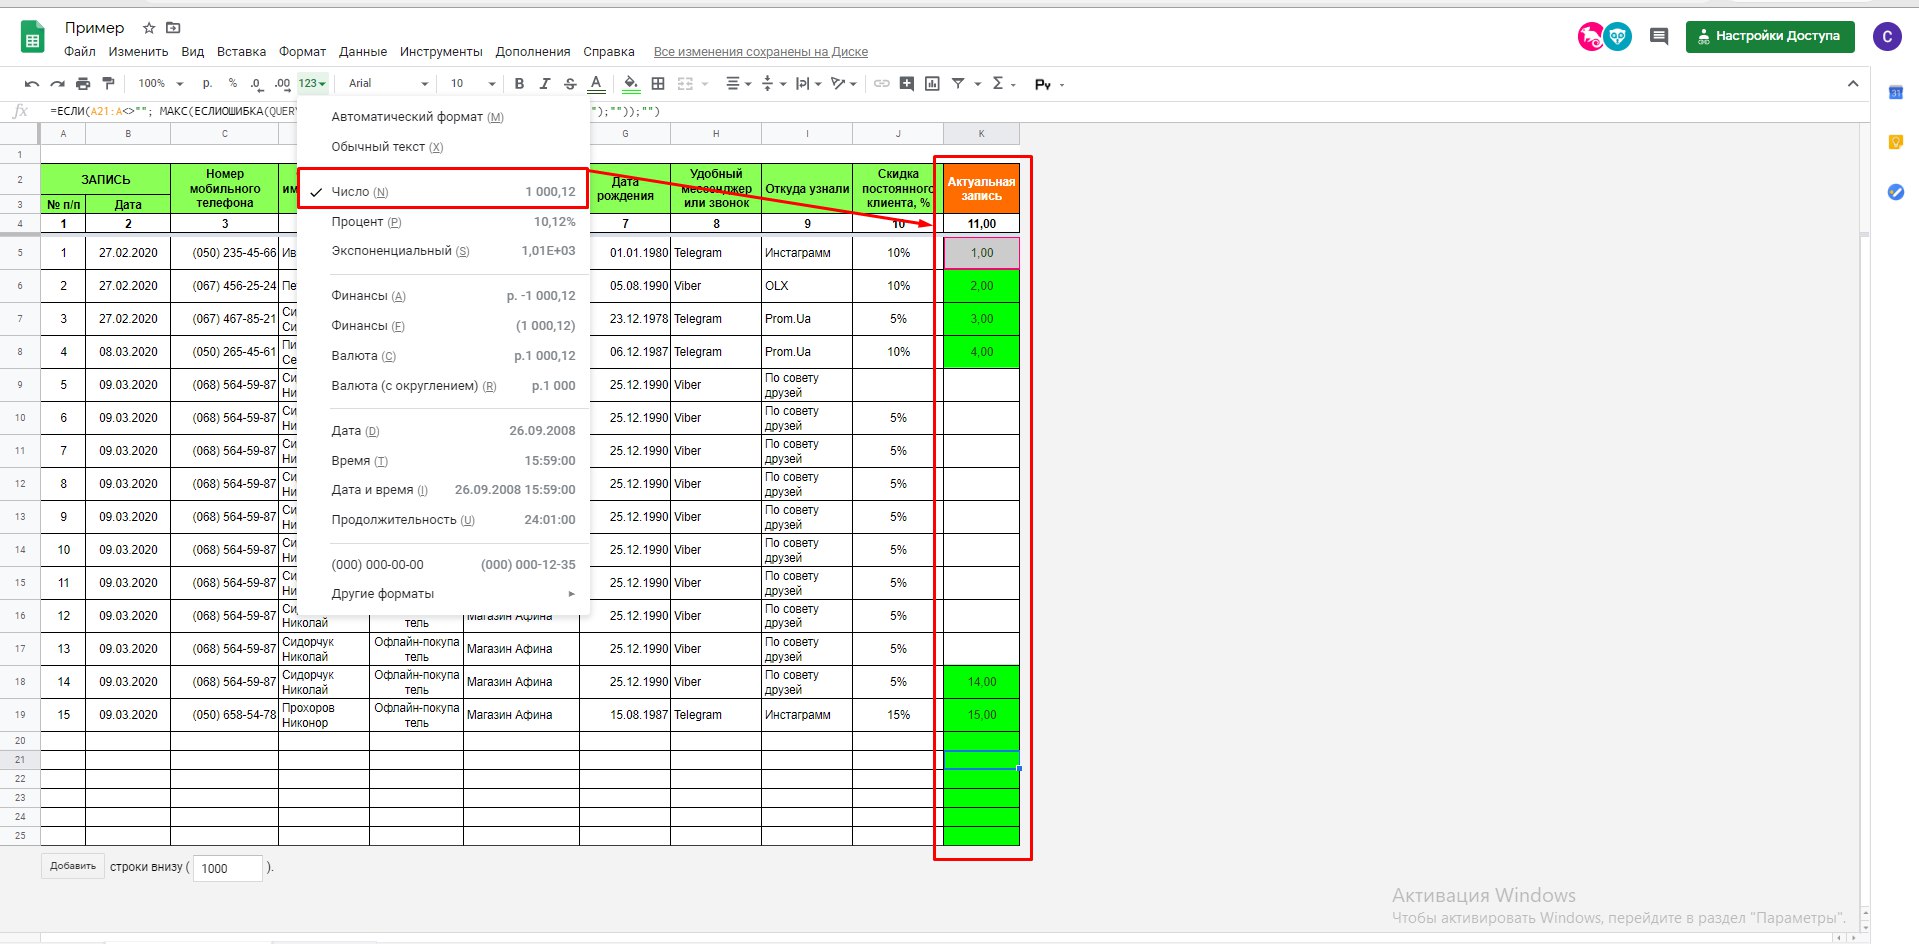
Task: Open the vertical align dropdown
Action: point(773,84)
